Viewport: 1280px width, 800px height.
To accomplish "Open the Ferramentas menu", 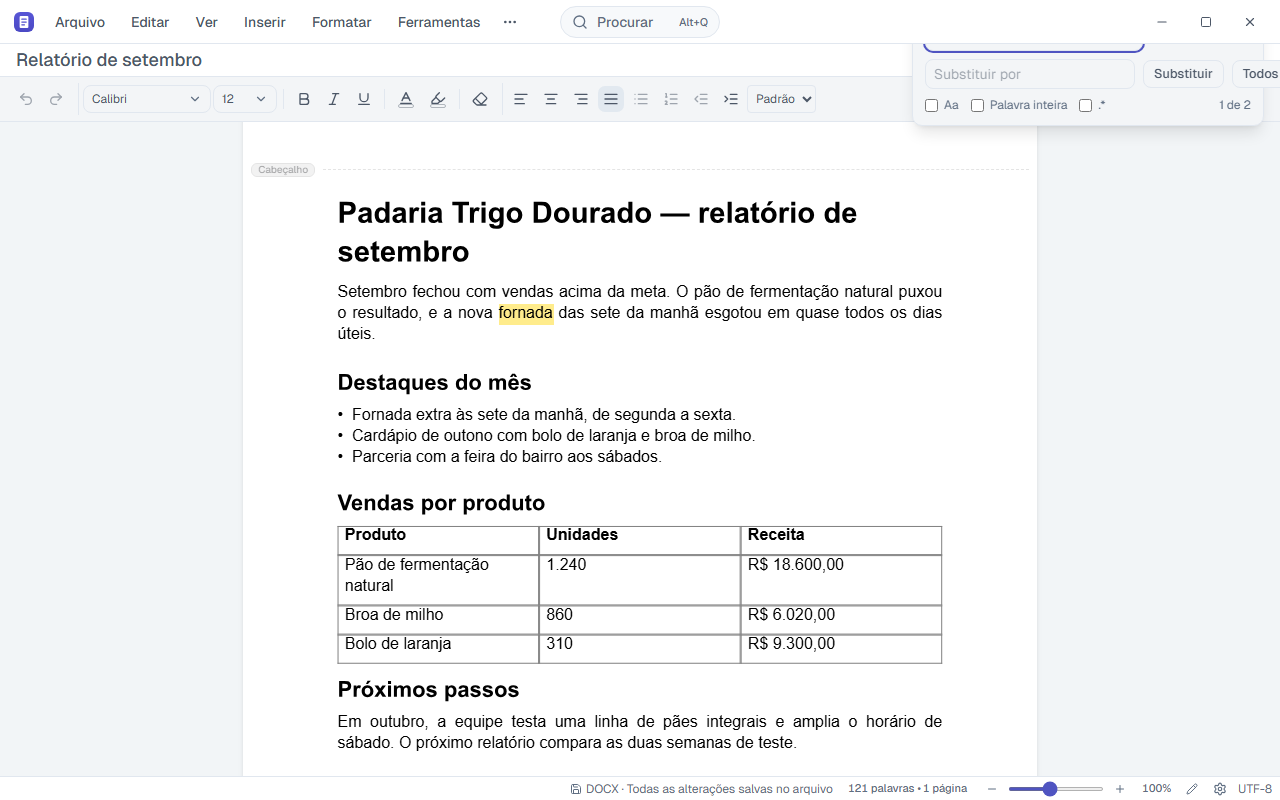I will 439,22.
